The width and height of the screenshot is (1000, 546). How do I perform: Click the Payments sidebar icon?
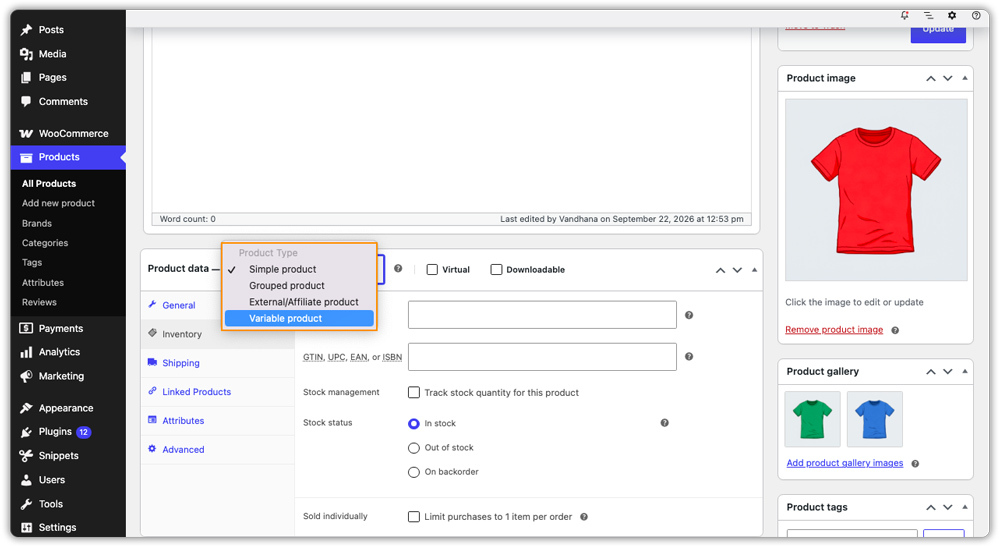(26, 328)
